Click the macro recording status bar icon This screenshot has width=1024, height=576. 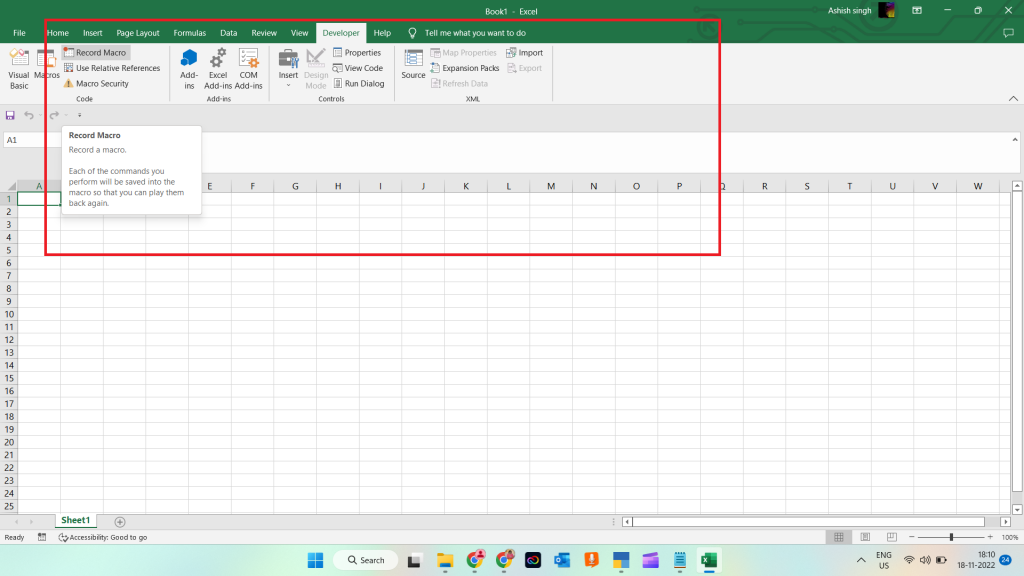[42, 537]
